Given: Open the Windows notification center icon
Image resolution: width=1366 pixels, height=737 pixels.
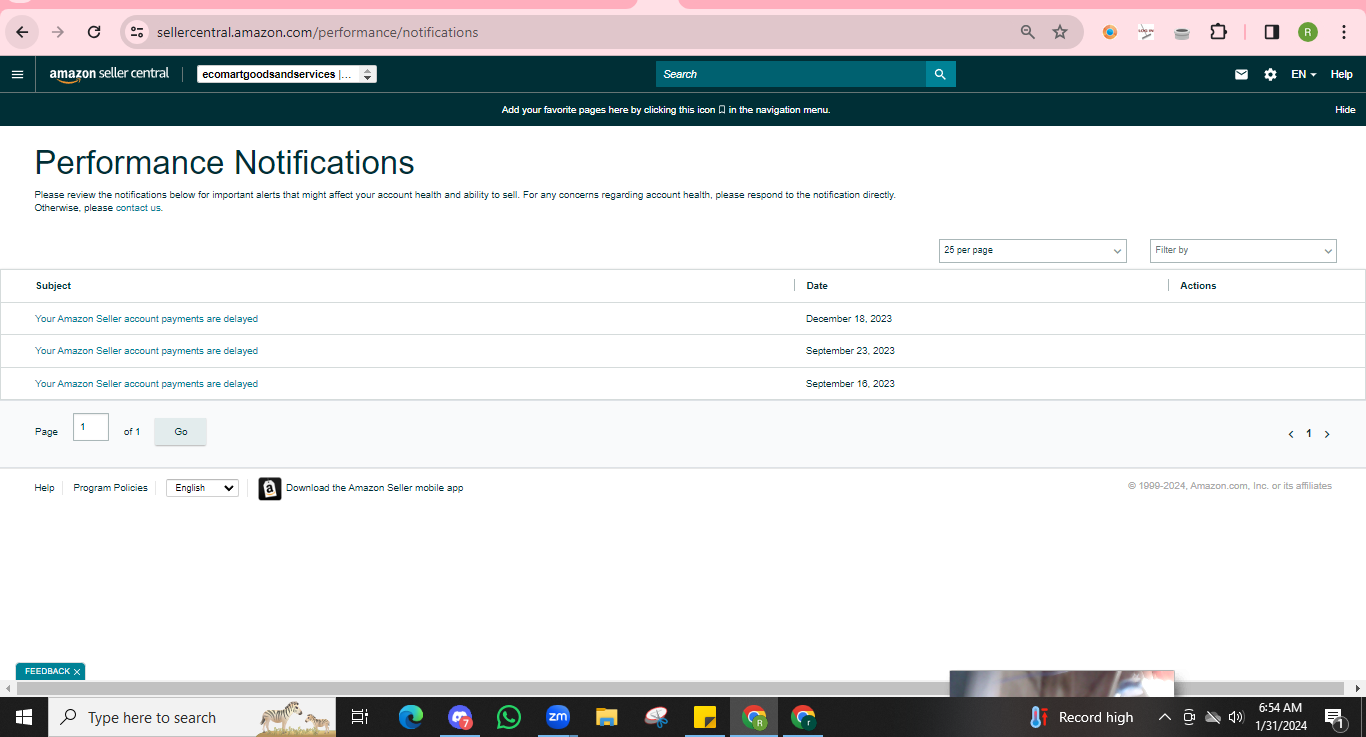Looking at the screenshot, I should point(1334,717).
